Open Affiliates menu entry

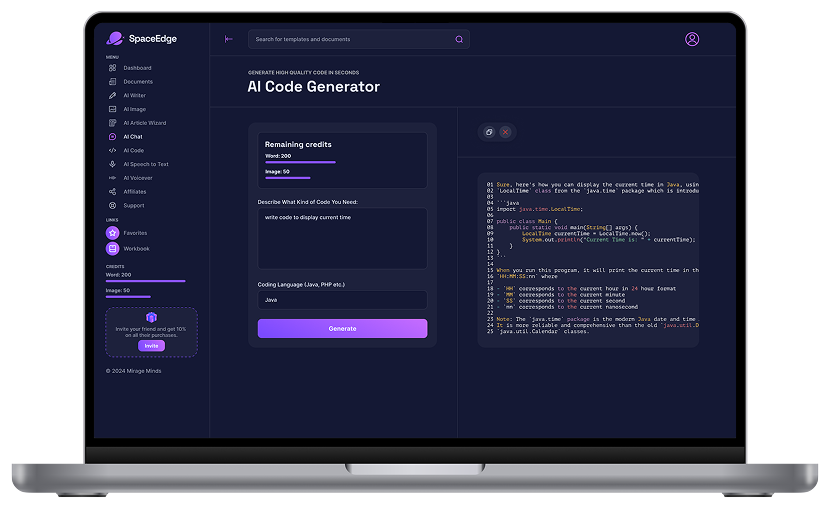pyautogui.click(x=135, y=192)
